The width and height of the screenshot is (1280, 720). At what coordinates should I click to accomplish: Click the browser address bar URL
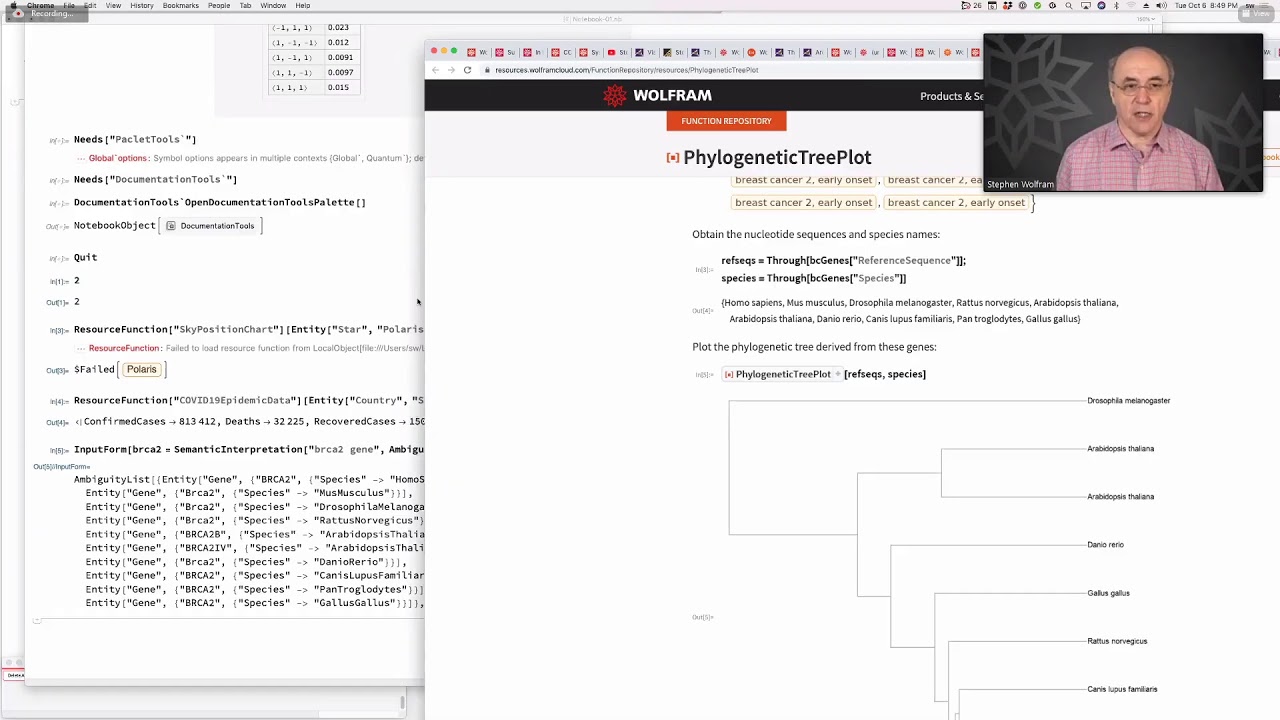pos(626,70)
